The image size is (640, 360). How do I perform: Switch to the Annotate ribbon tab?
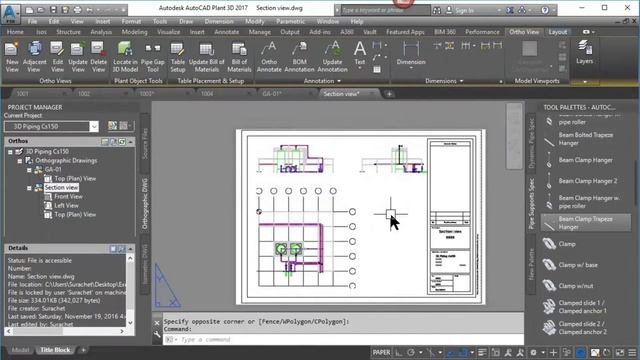[x=227, y=32]
